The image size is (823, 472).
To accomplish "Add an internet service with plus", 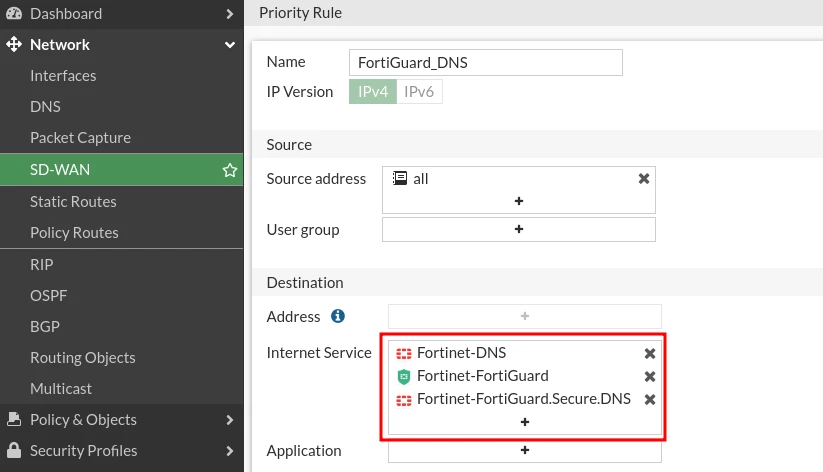I will [x=524, y=422].
